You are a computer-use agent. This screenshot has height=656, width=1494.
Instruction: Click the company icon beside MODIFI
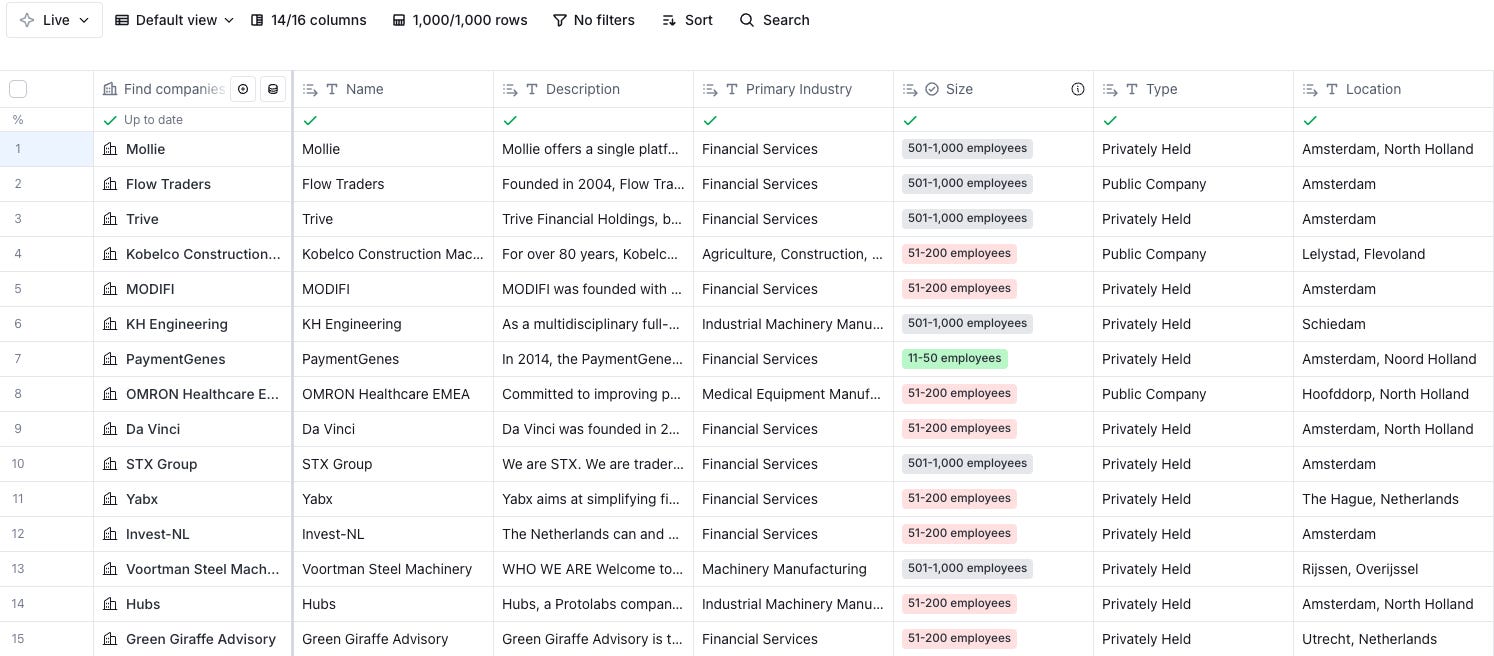tap(110, 289)
